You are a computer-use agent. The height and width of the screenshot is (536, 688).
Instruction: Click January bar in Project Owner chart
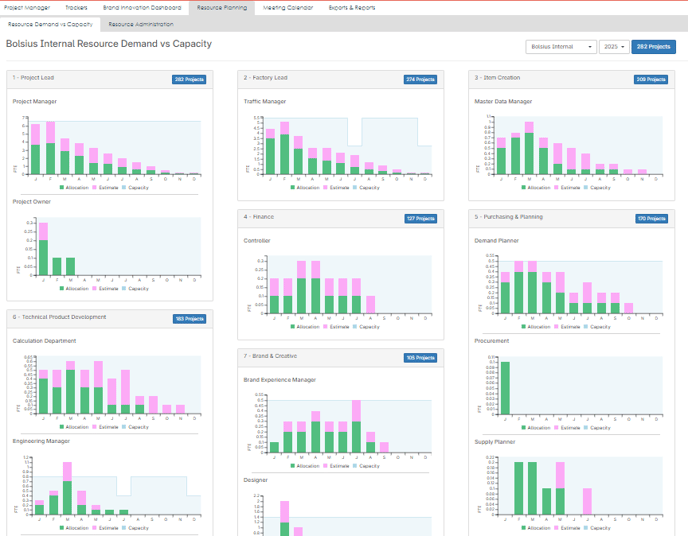(x=43, y=249)
